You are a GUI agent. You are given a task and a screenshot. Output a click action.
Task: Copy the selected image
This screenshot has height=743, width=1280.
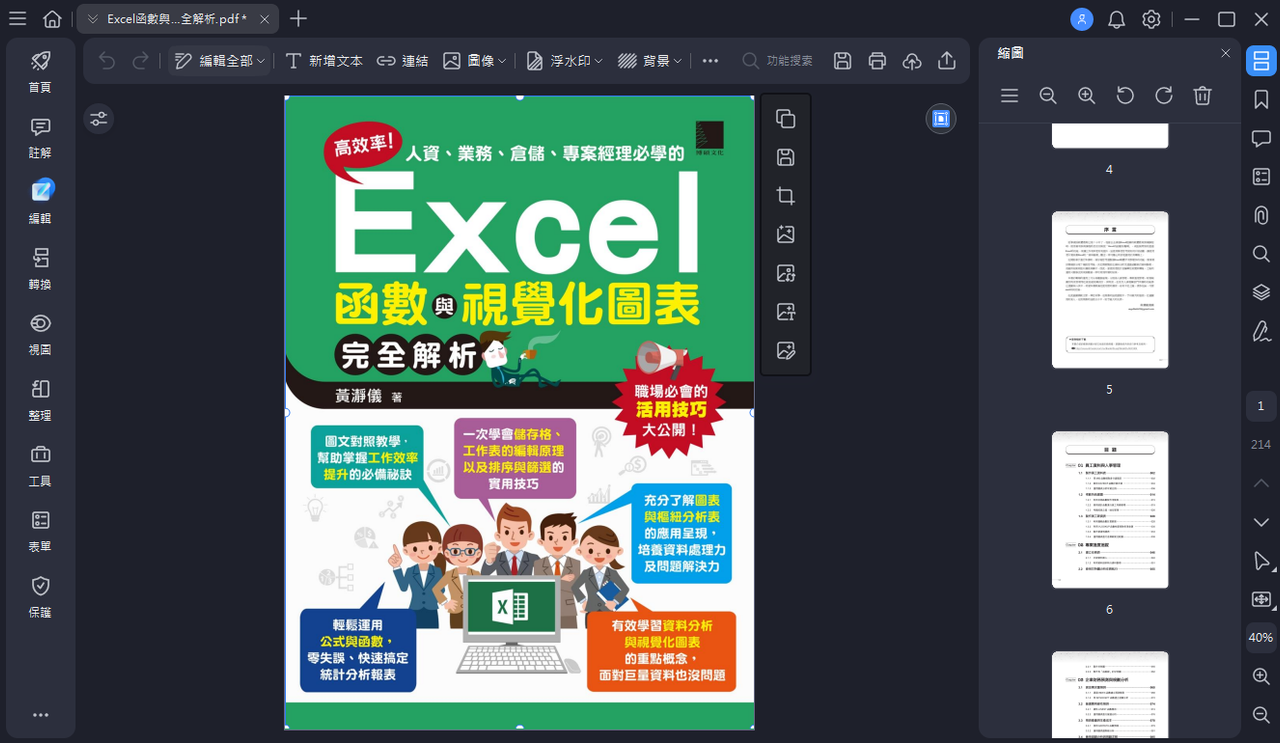(786, 119)
